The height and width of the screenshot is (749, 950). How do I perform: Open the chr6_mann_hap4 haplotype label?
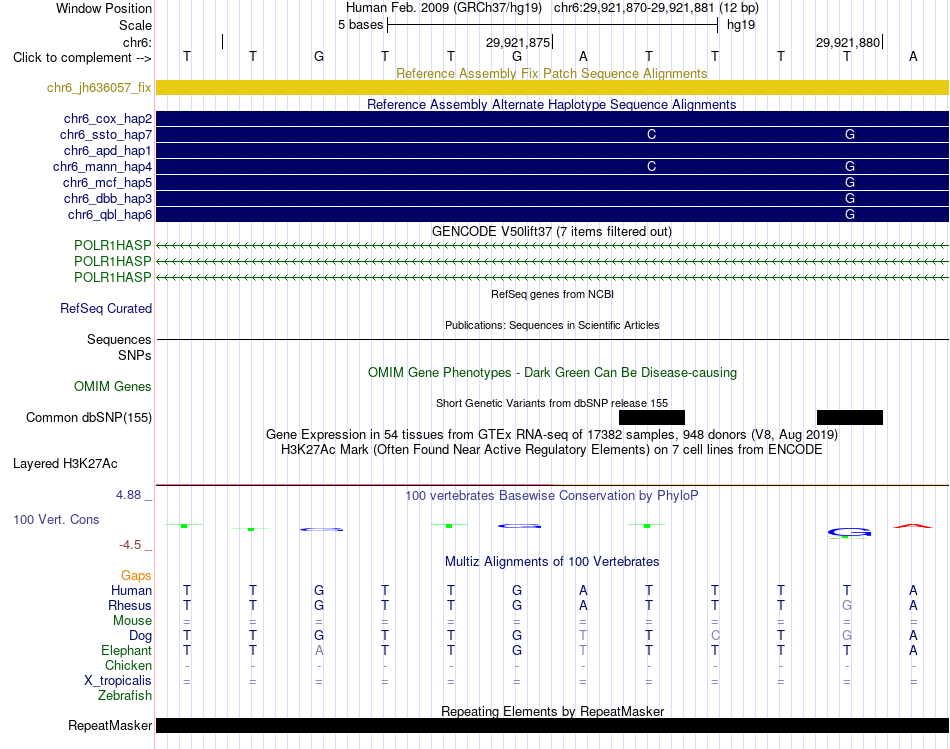(x=102, y=167)
